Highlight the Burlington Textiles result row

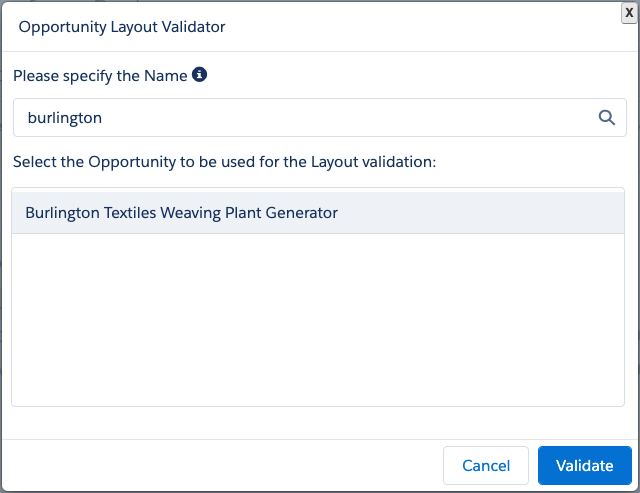(318, 213)
